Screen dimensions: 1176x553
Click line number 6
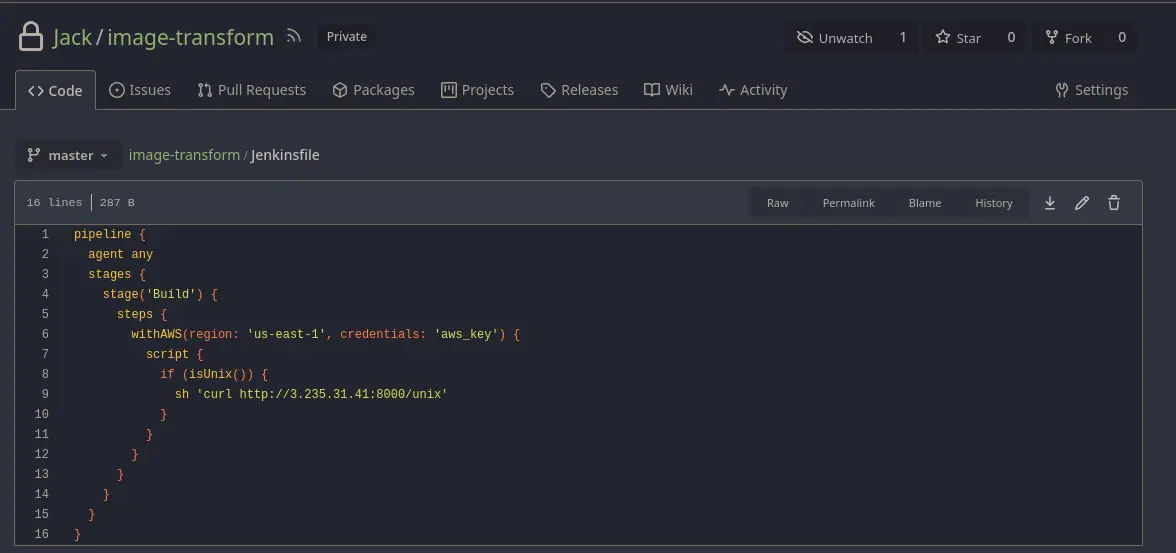click(45, 334)
